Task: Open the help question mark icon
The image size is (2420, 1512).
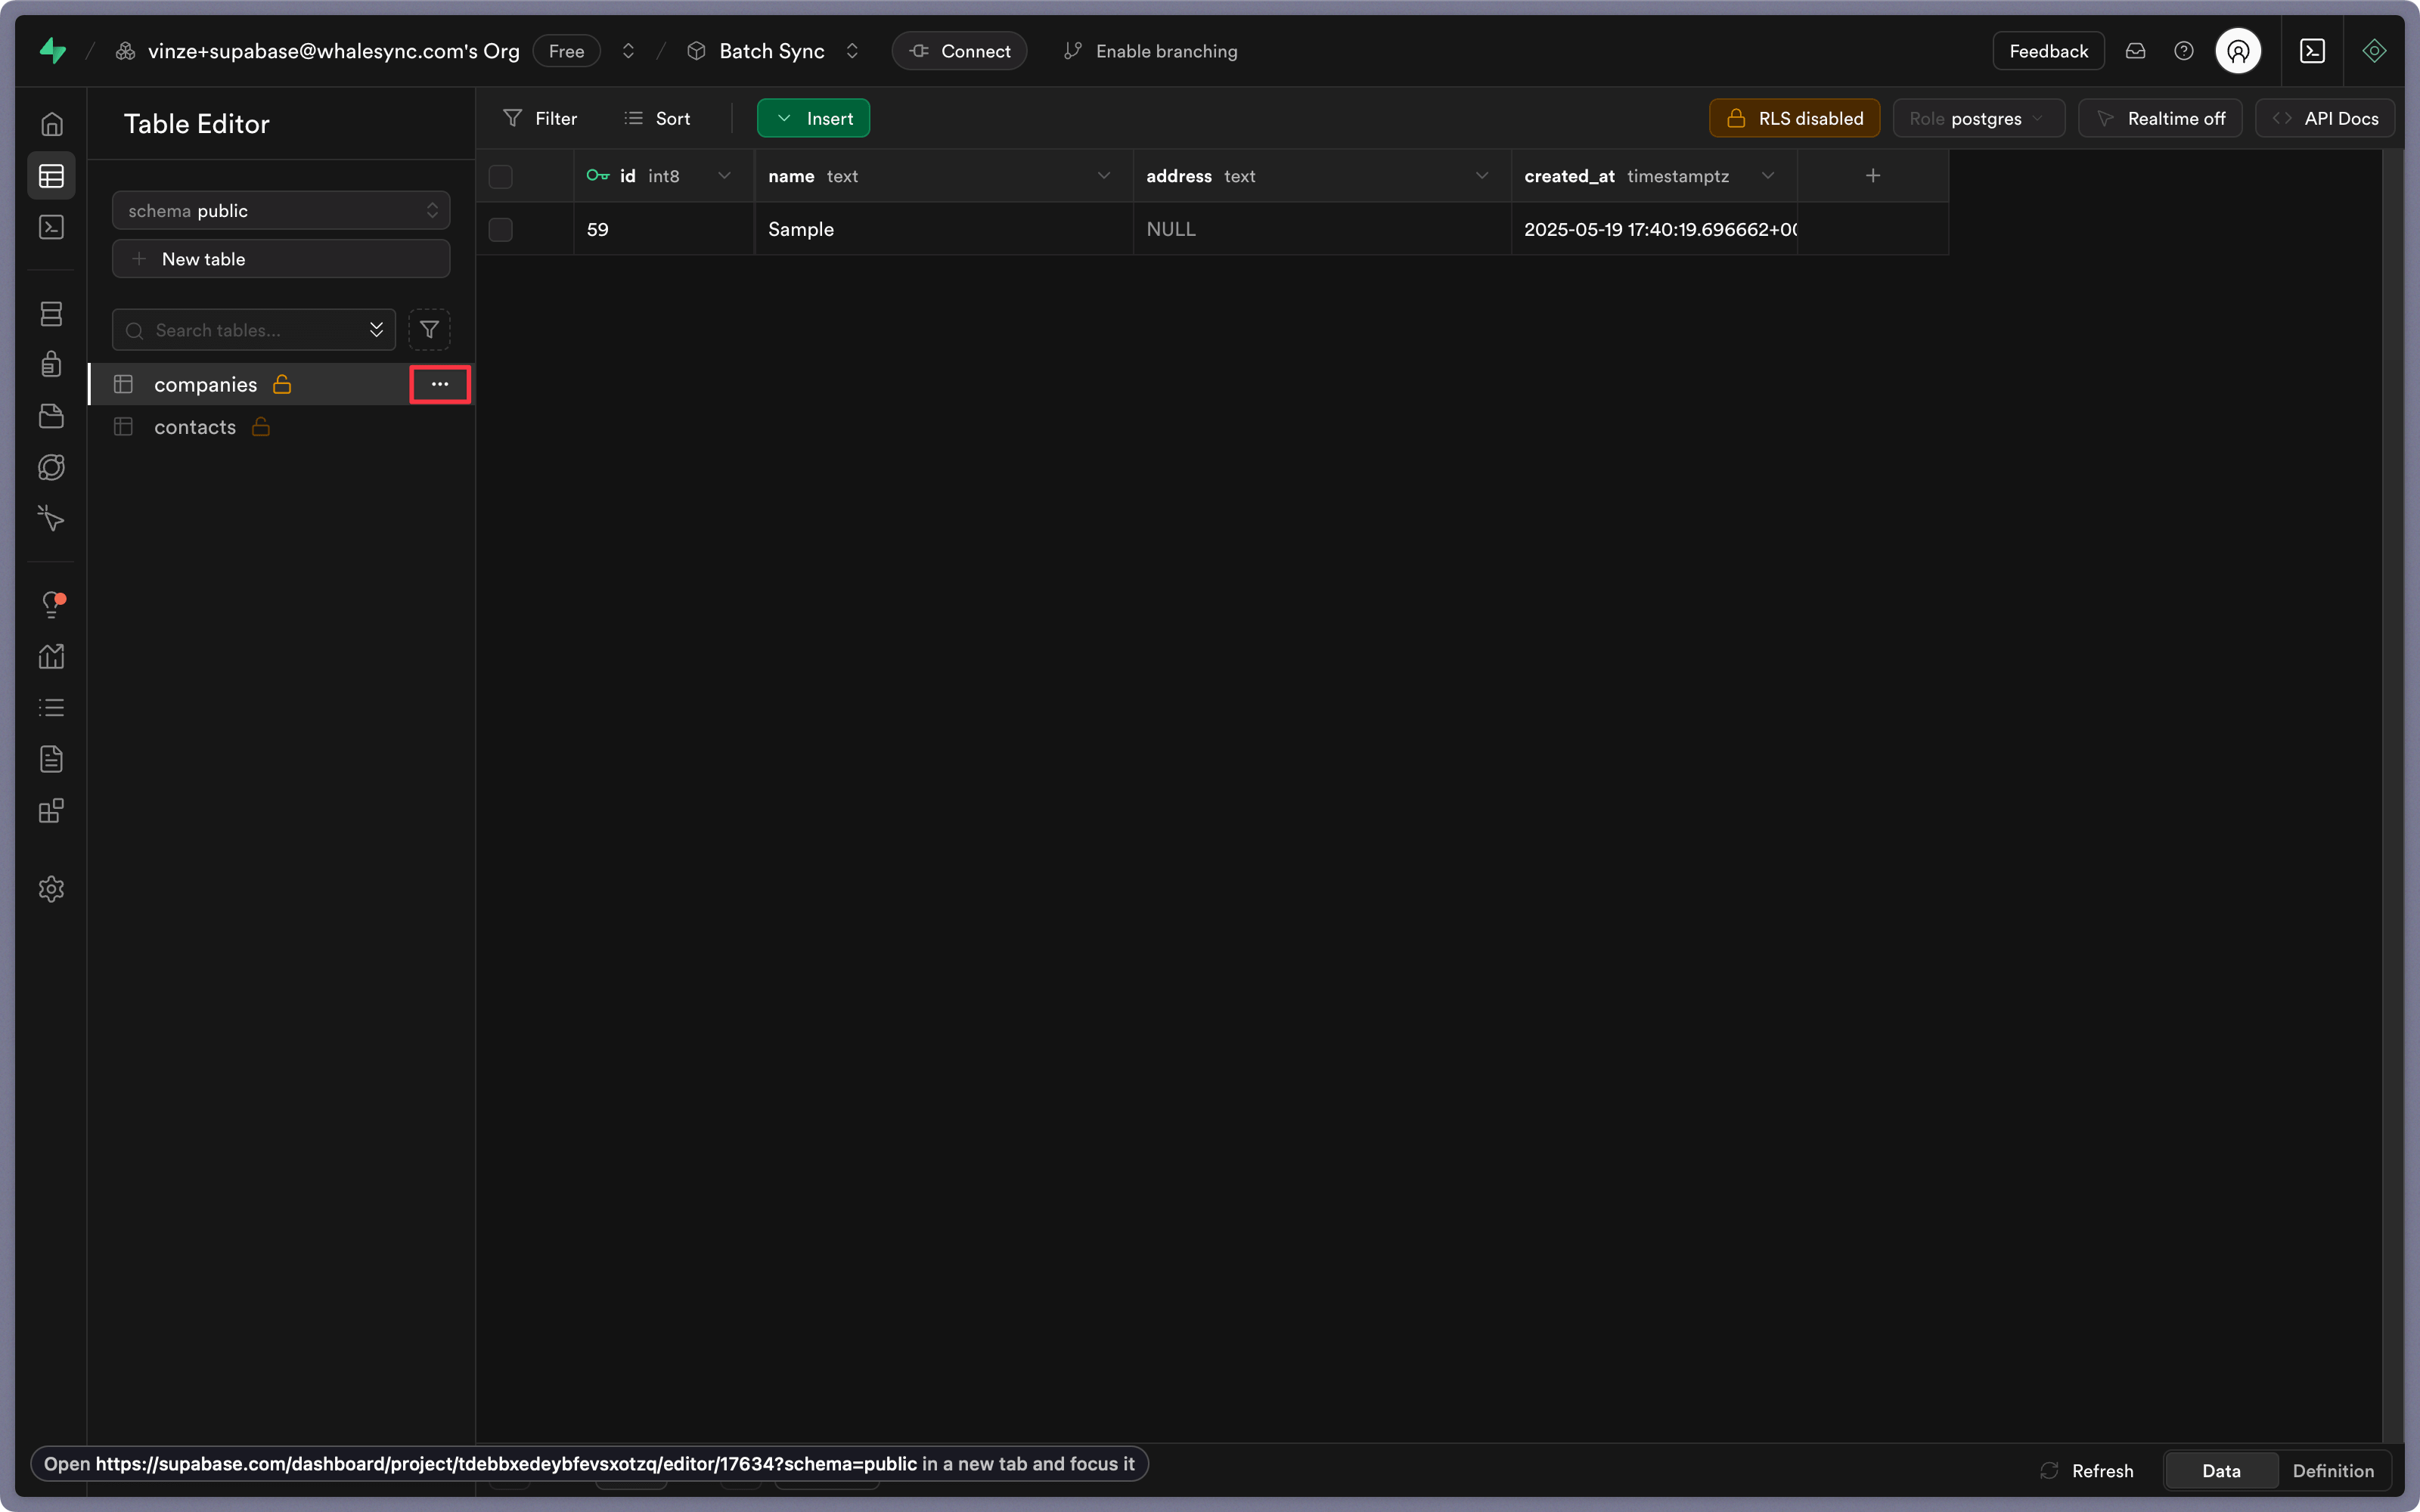Action: 2184,51
